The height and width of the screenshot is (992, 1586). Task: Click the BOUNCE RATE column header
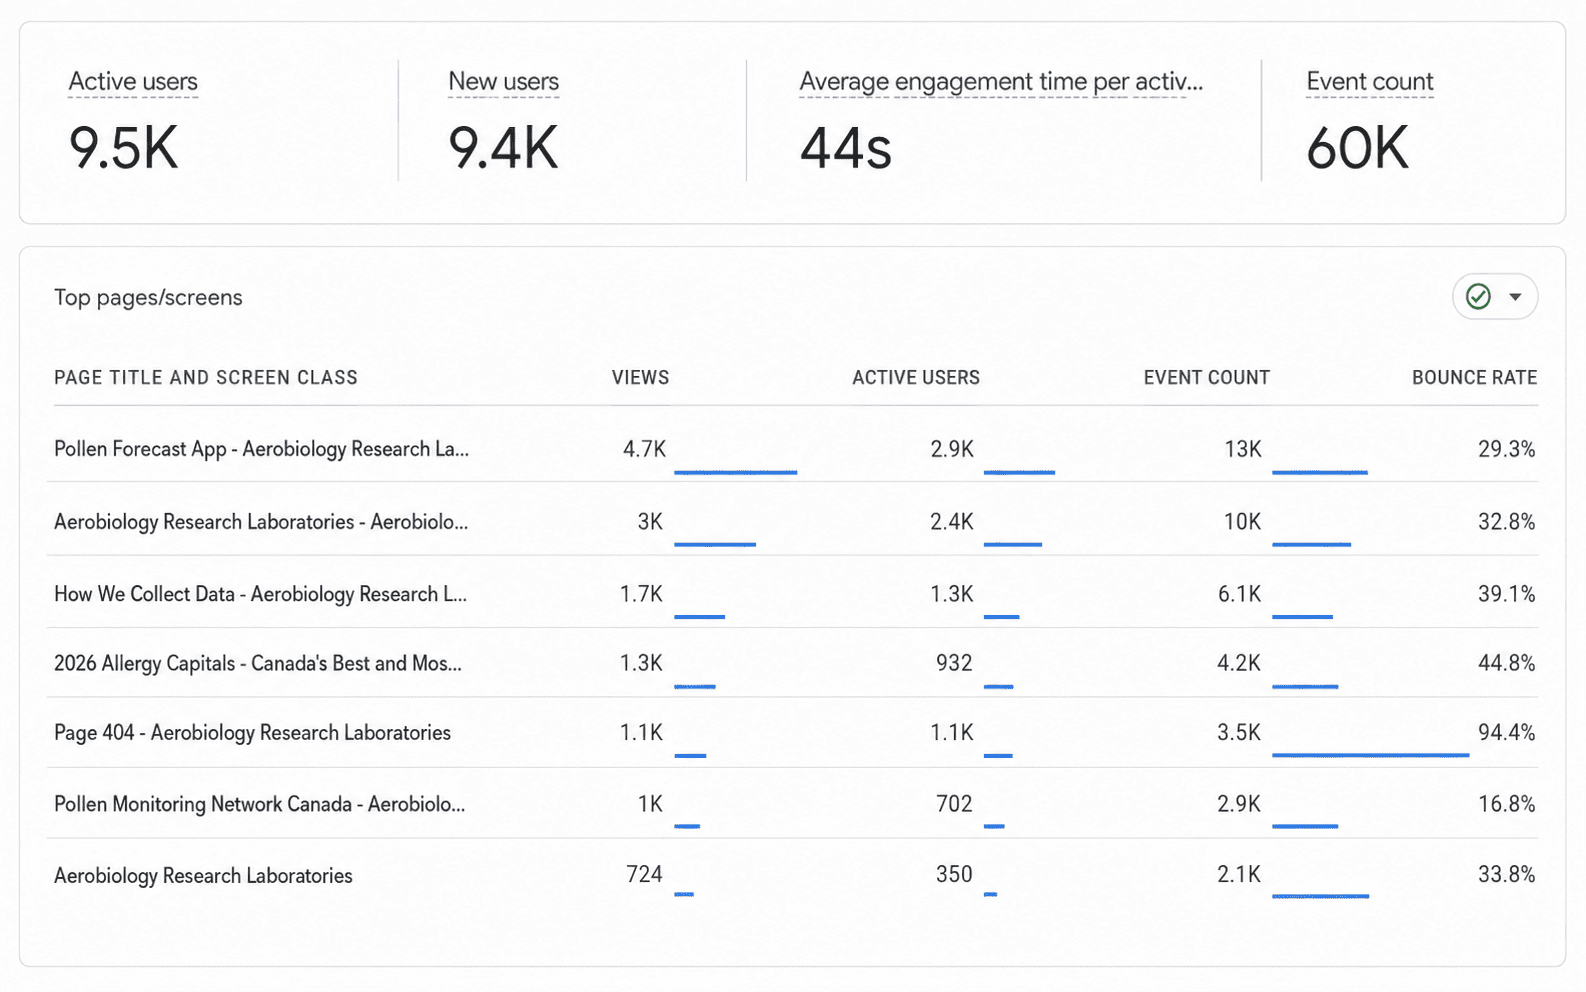[x=1474, y=377]
